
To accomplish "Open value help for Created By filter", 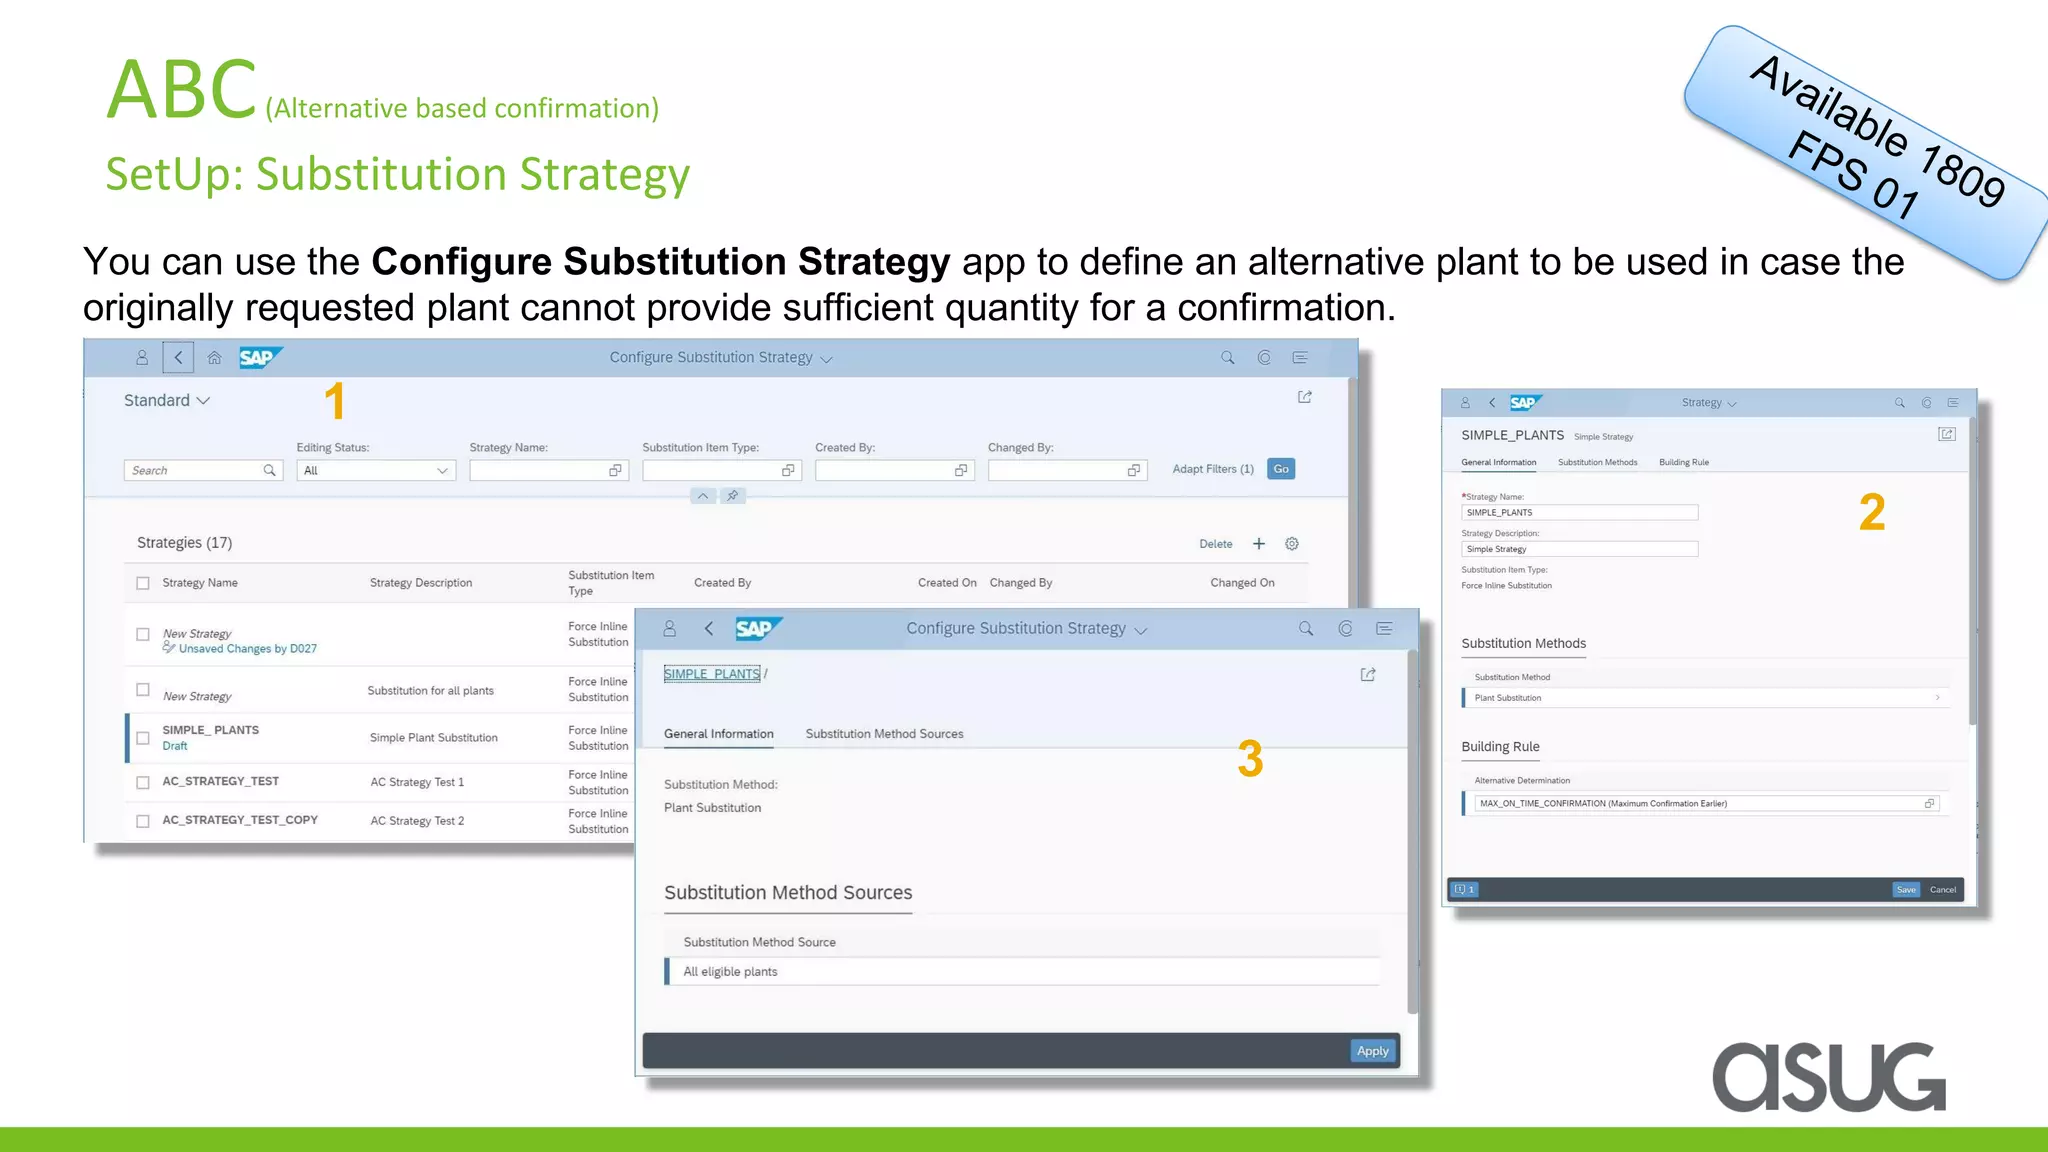I will [961, 470].
